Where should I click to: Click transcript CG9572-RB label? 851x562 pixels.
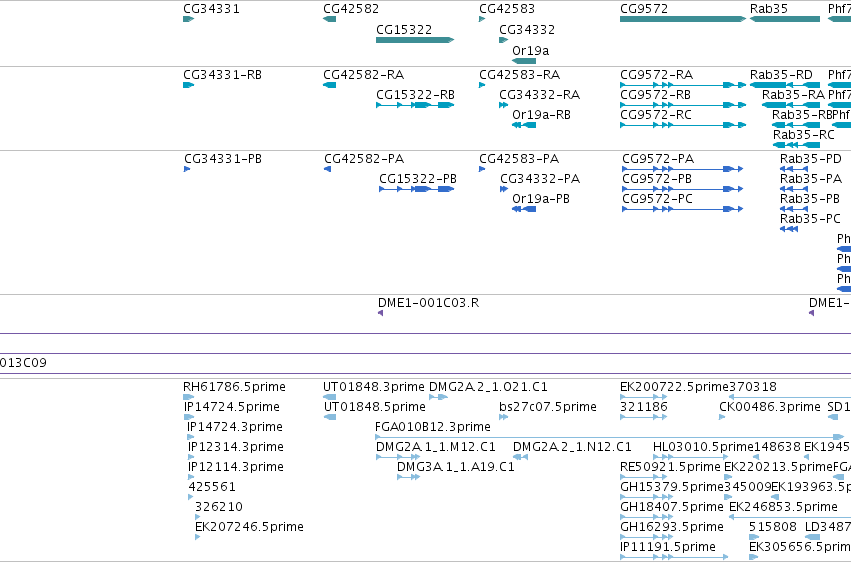click(655, 95)
